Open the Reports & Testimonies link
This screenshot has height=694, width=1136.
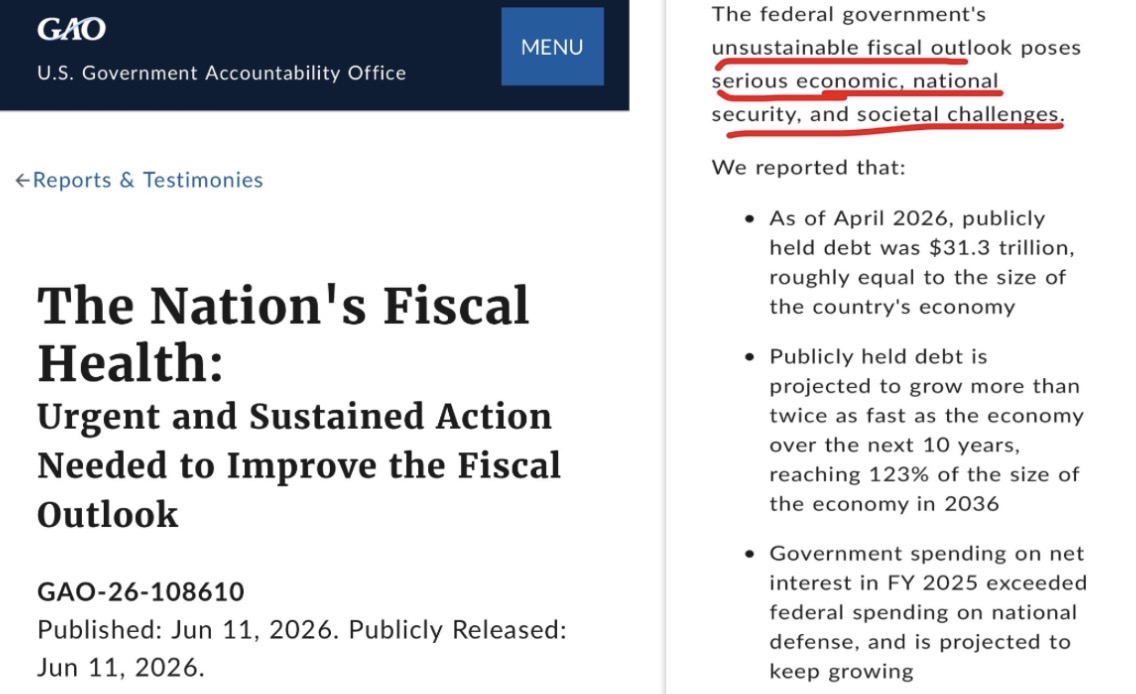tap(148, 180)
